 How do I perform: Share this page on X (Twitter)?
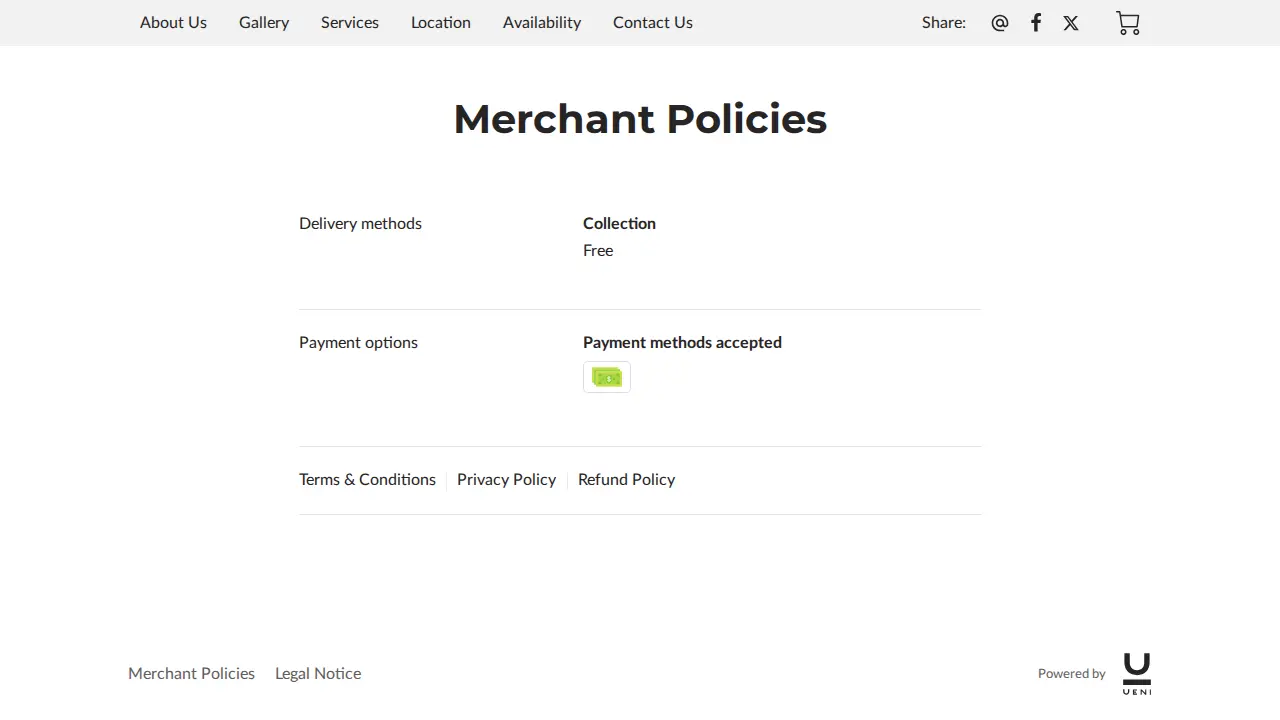click(1071, 23)
